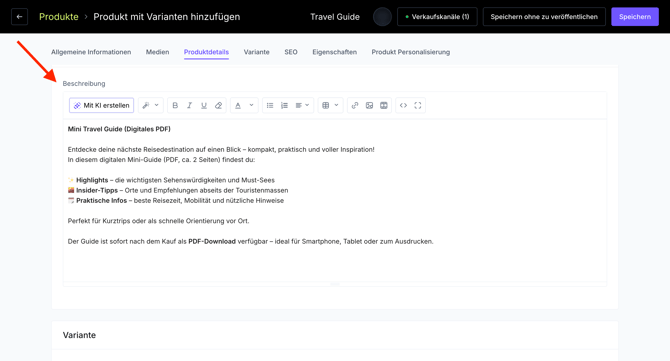
Task: Click the Mini Travel Guide heading text
Action: click(119, 129)
